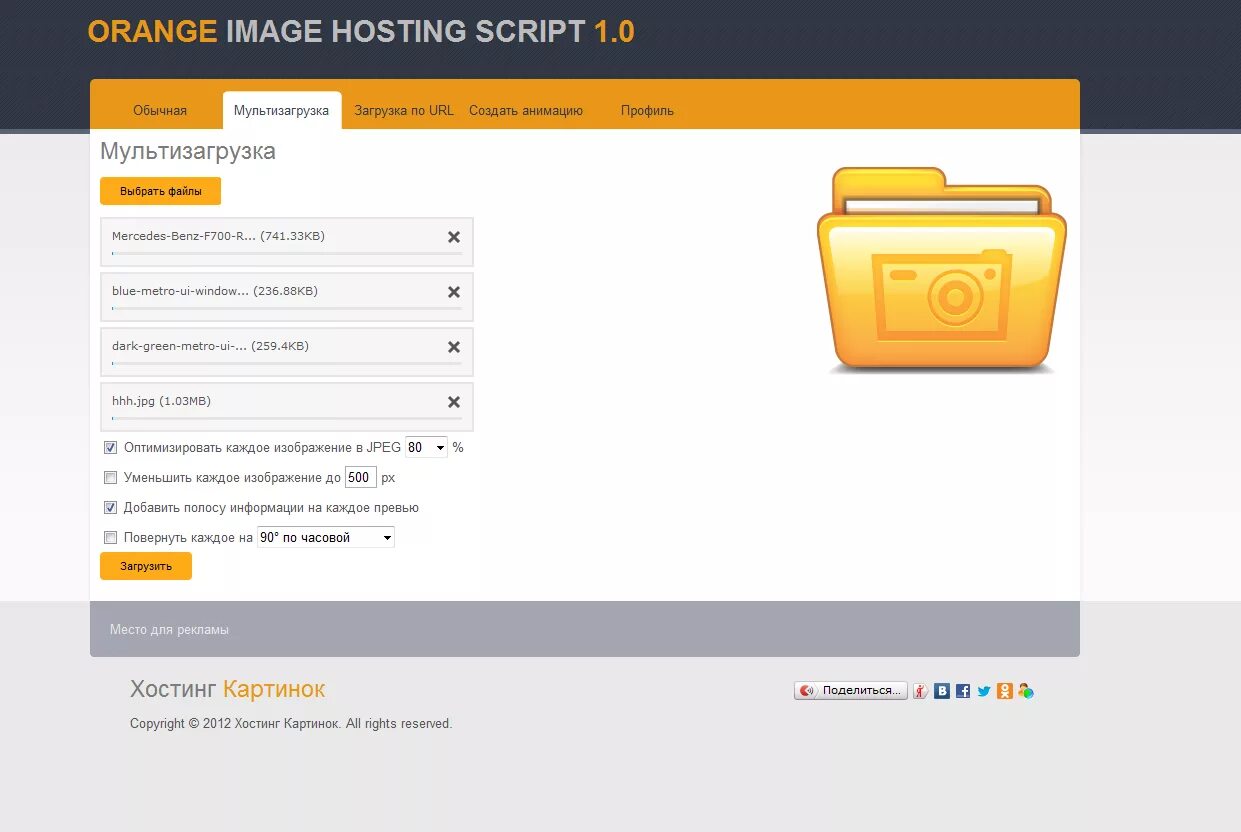Click Copyright © 2012 footer text
Screen dimensions: 1241x832
click(291, 724)
